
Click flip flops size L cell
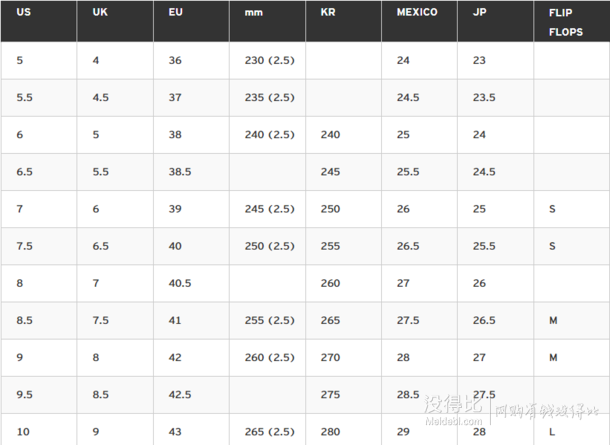pos(572,430)
